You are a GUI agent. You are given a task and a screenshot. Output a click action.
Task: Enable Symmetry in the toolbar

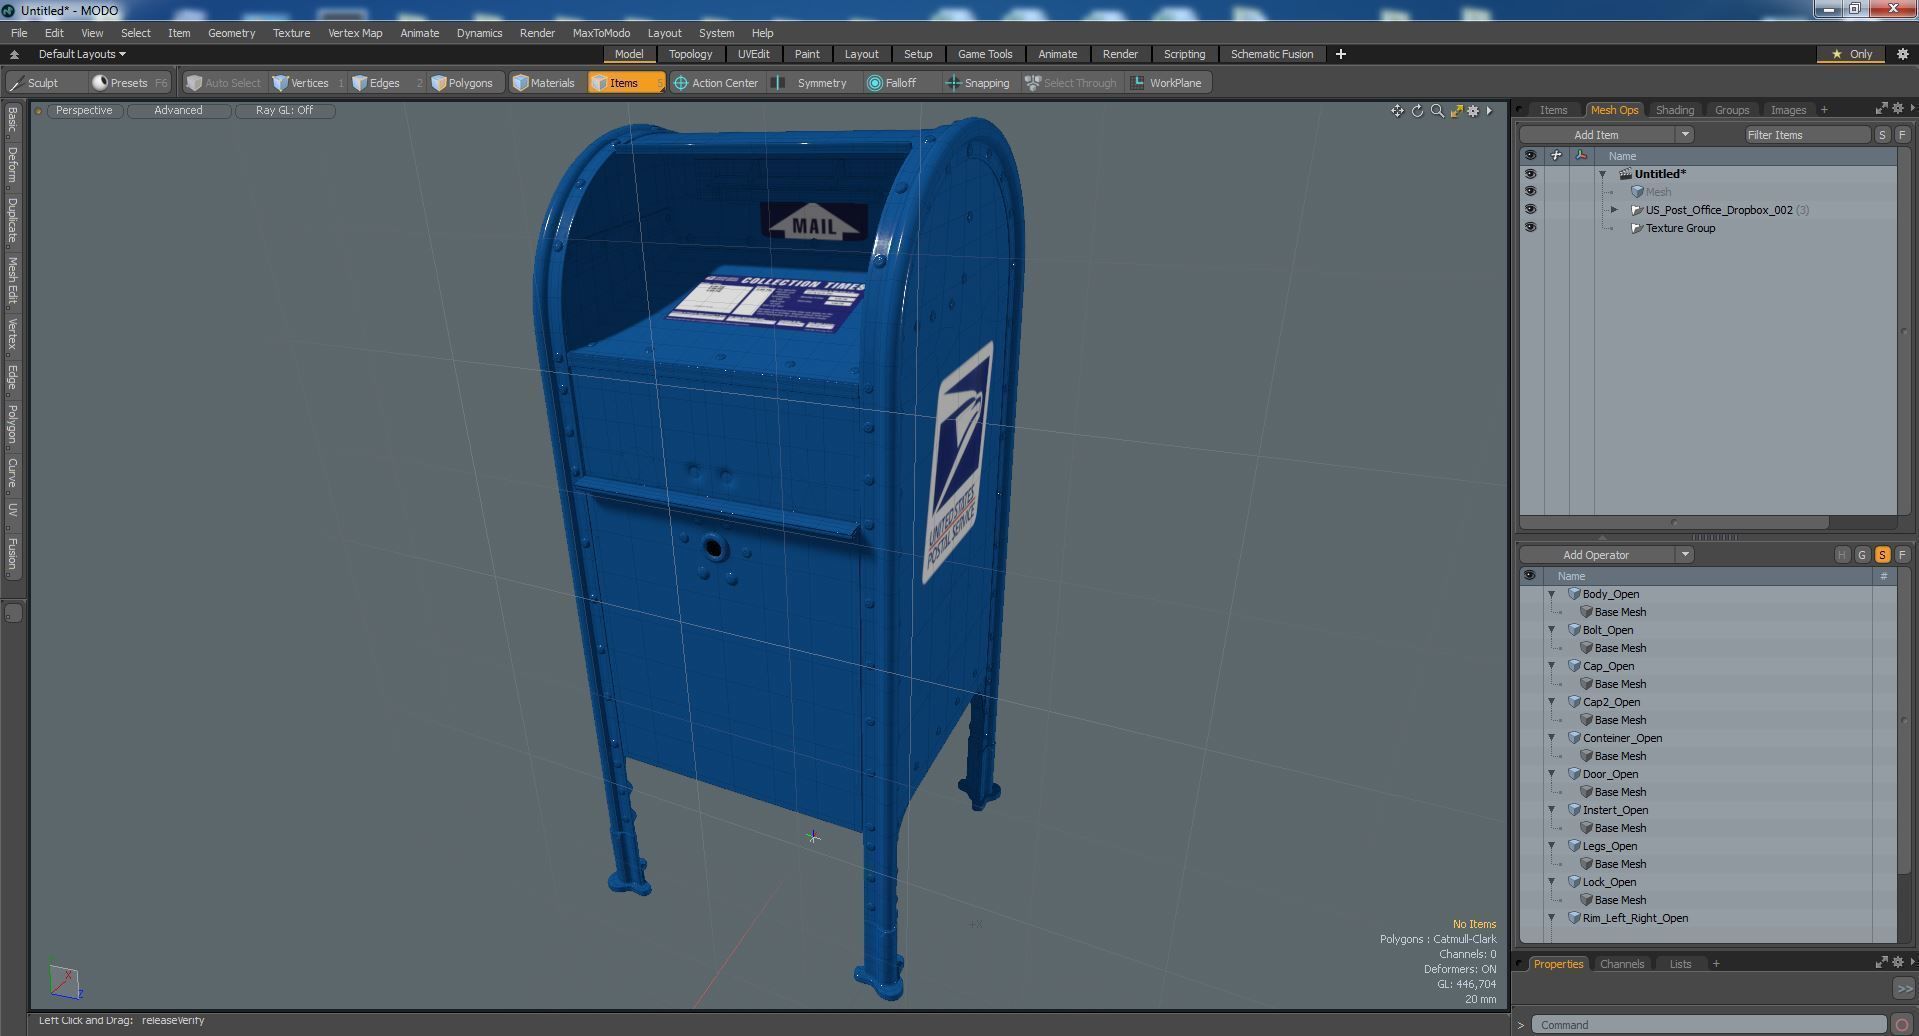click(780, 82)
